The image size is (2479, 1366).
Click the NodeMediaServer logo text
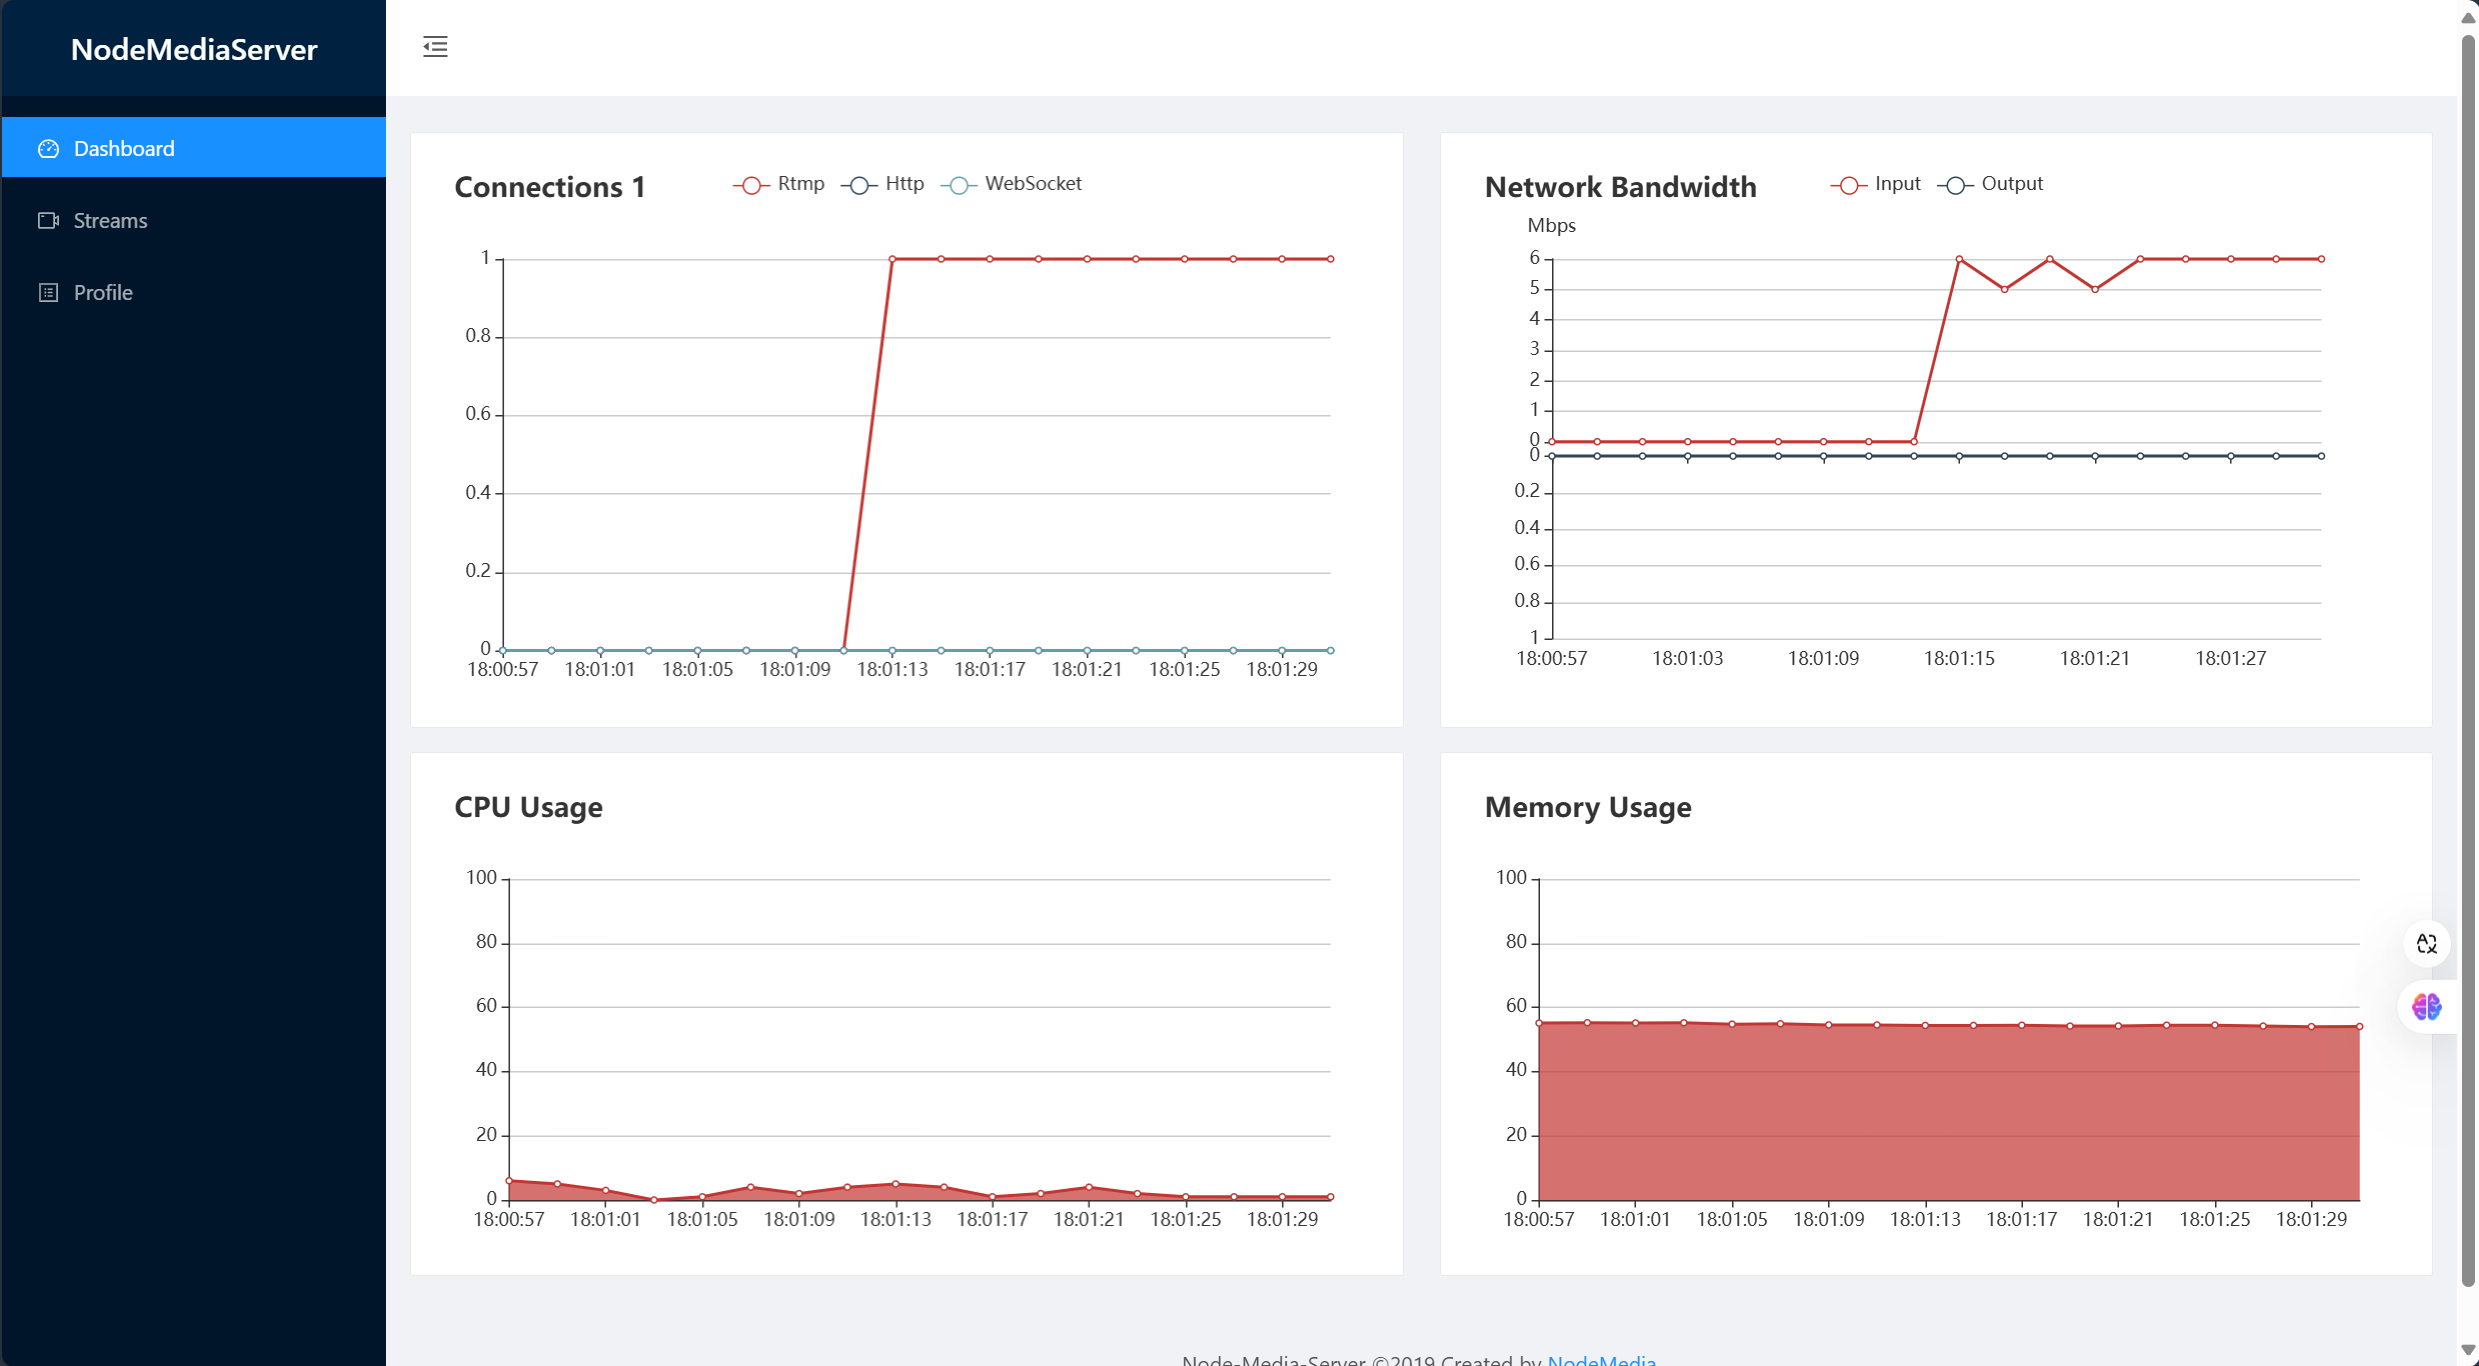(x=193, y=49)
